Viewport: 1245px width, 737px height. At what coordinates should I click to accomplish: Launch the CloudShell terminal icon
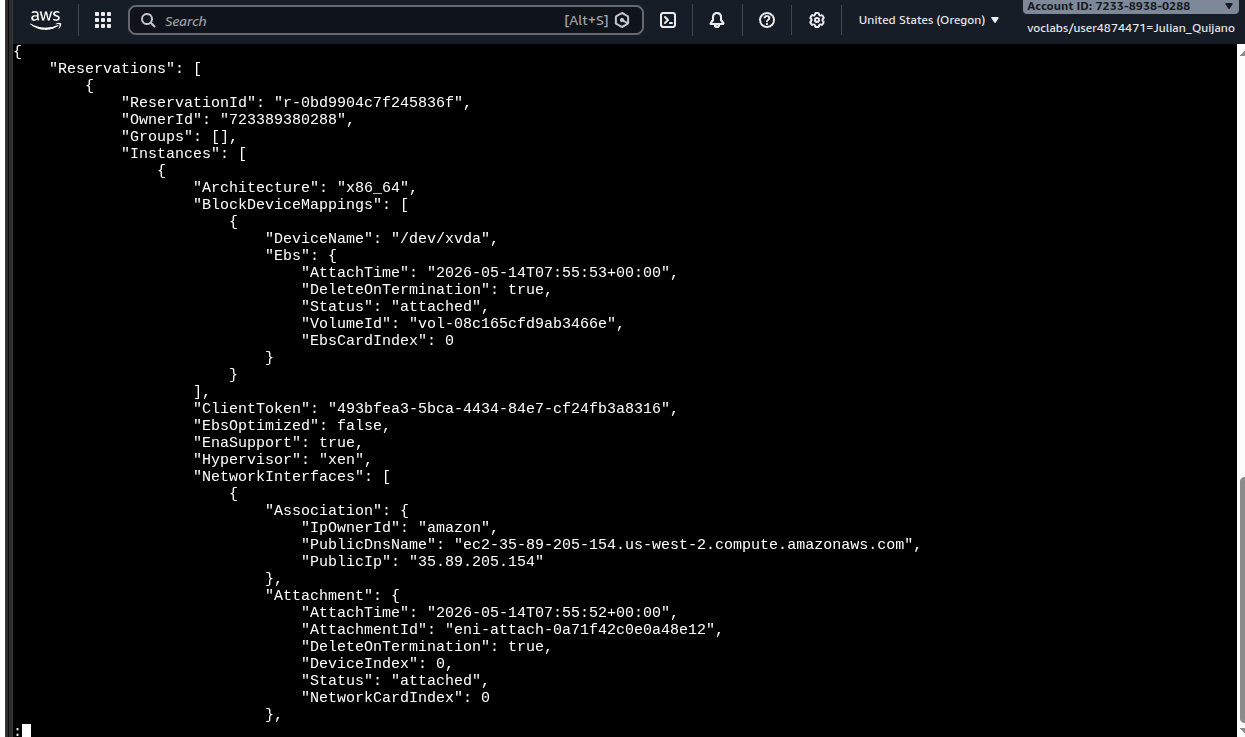click(x=668, y=20)
